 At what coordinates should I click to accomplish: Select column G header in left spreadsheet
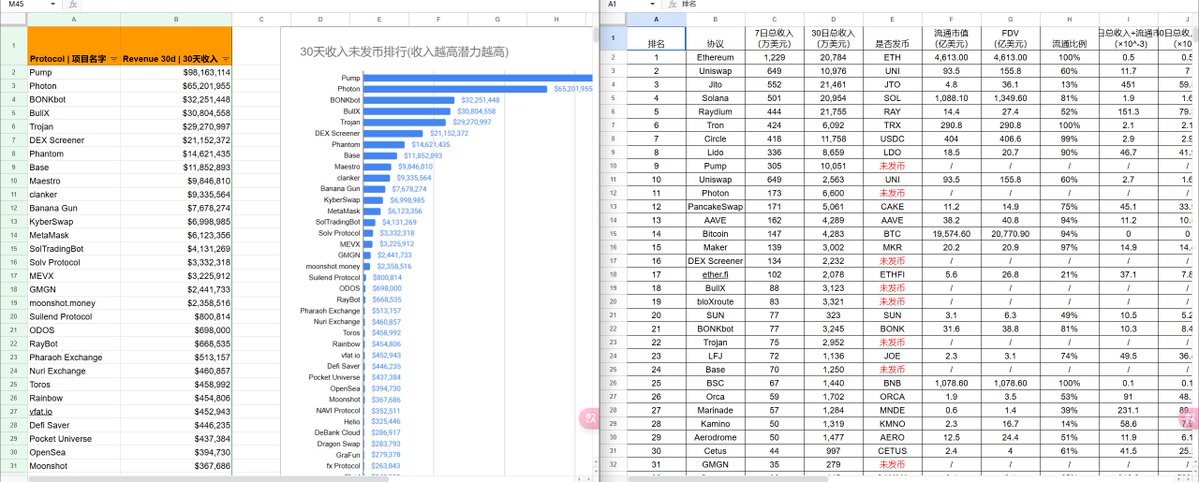(497, 18)
